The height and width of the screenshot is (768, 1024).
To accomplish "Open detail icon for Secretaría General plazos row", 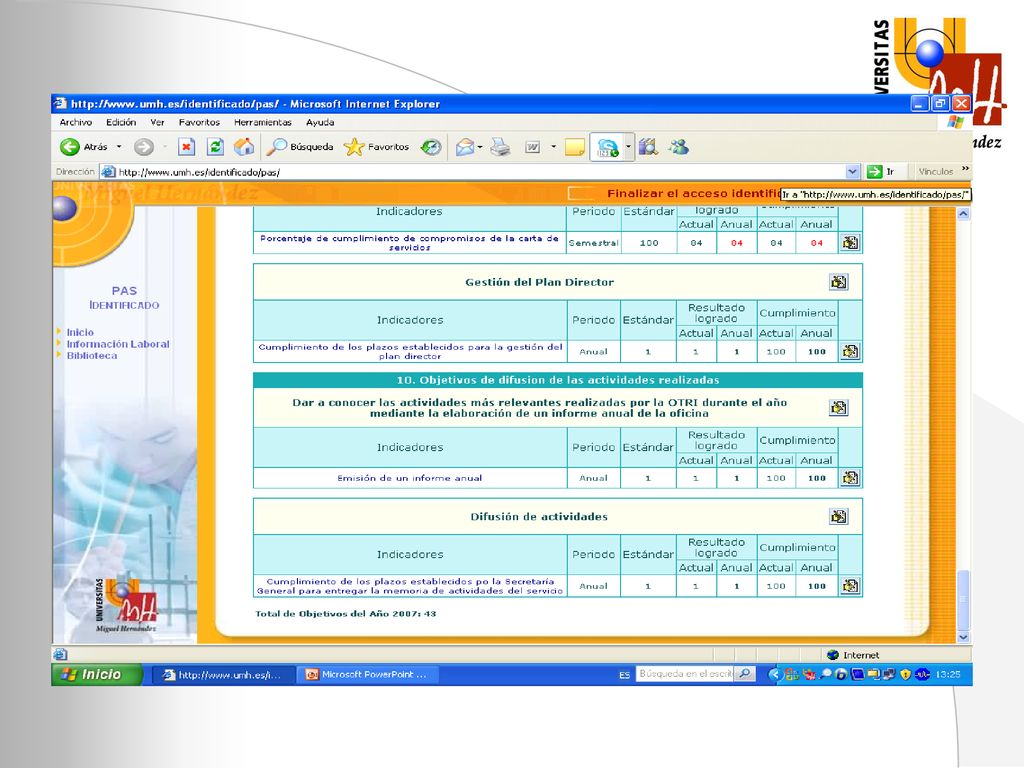I will 850,586.
